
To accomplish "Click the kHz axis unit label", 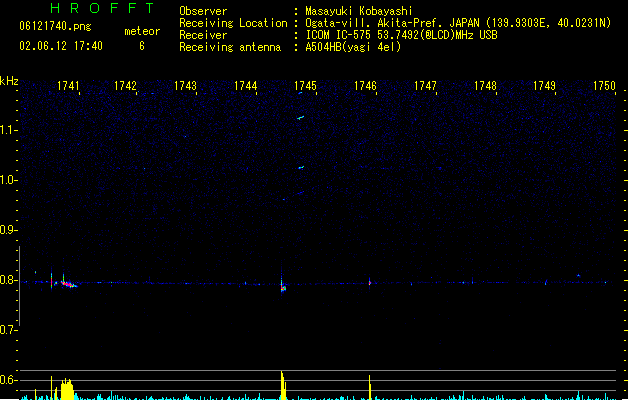I will pyautogui.click(x=9, y=81).
